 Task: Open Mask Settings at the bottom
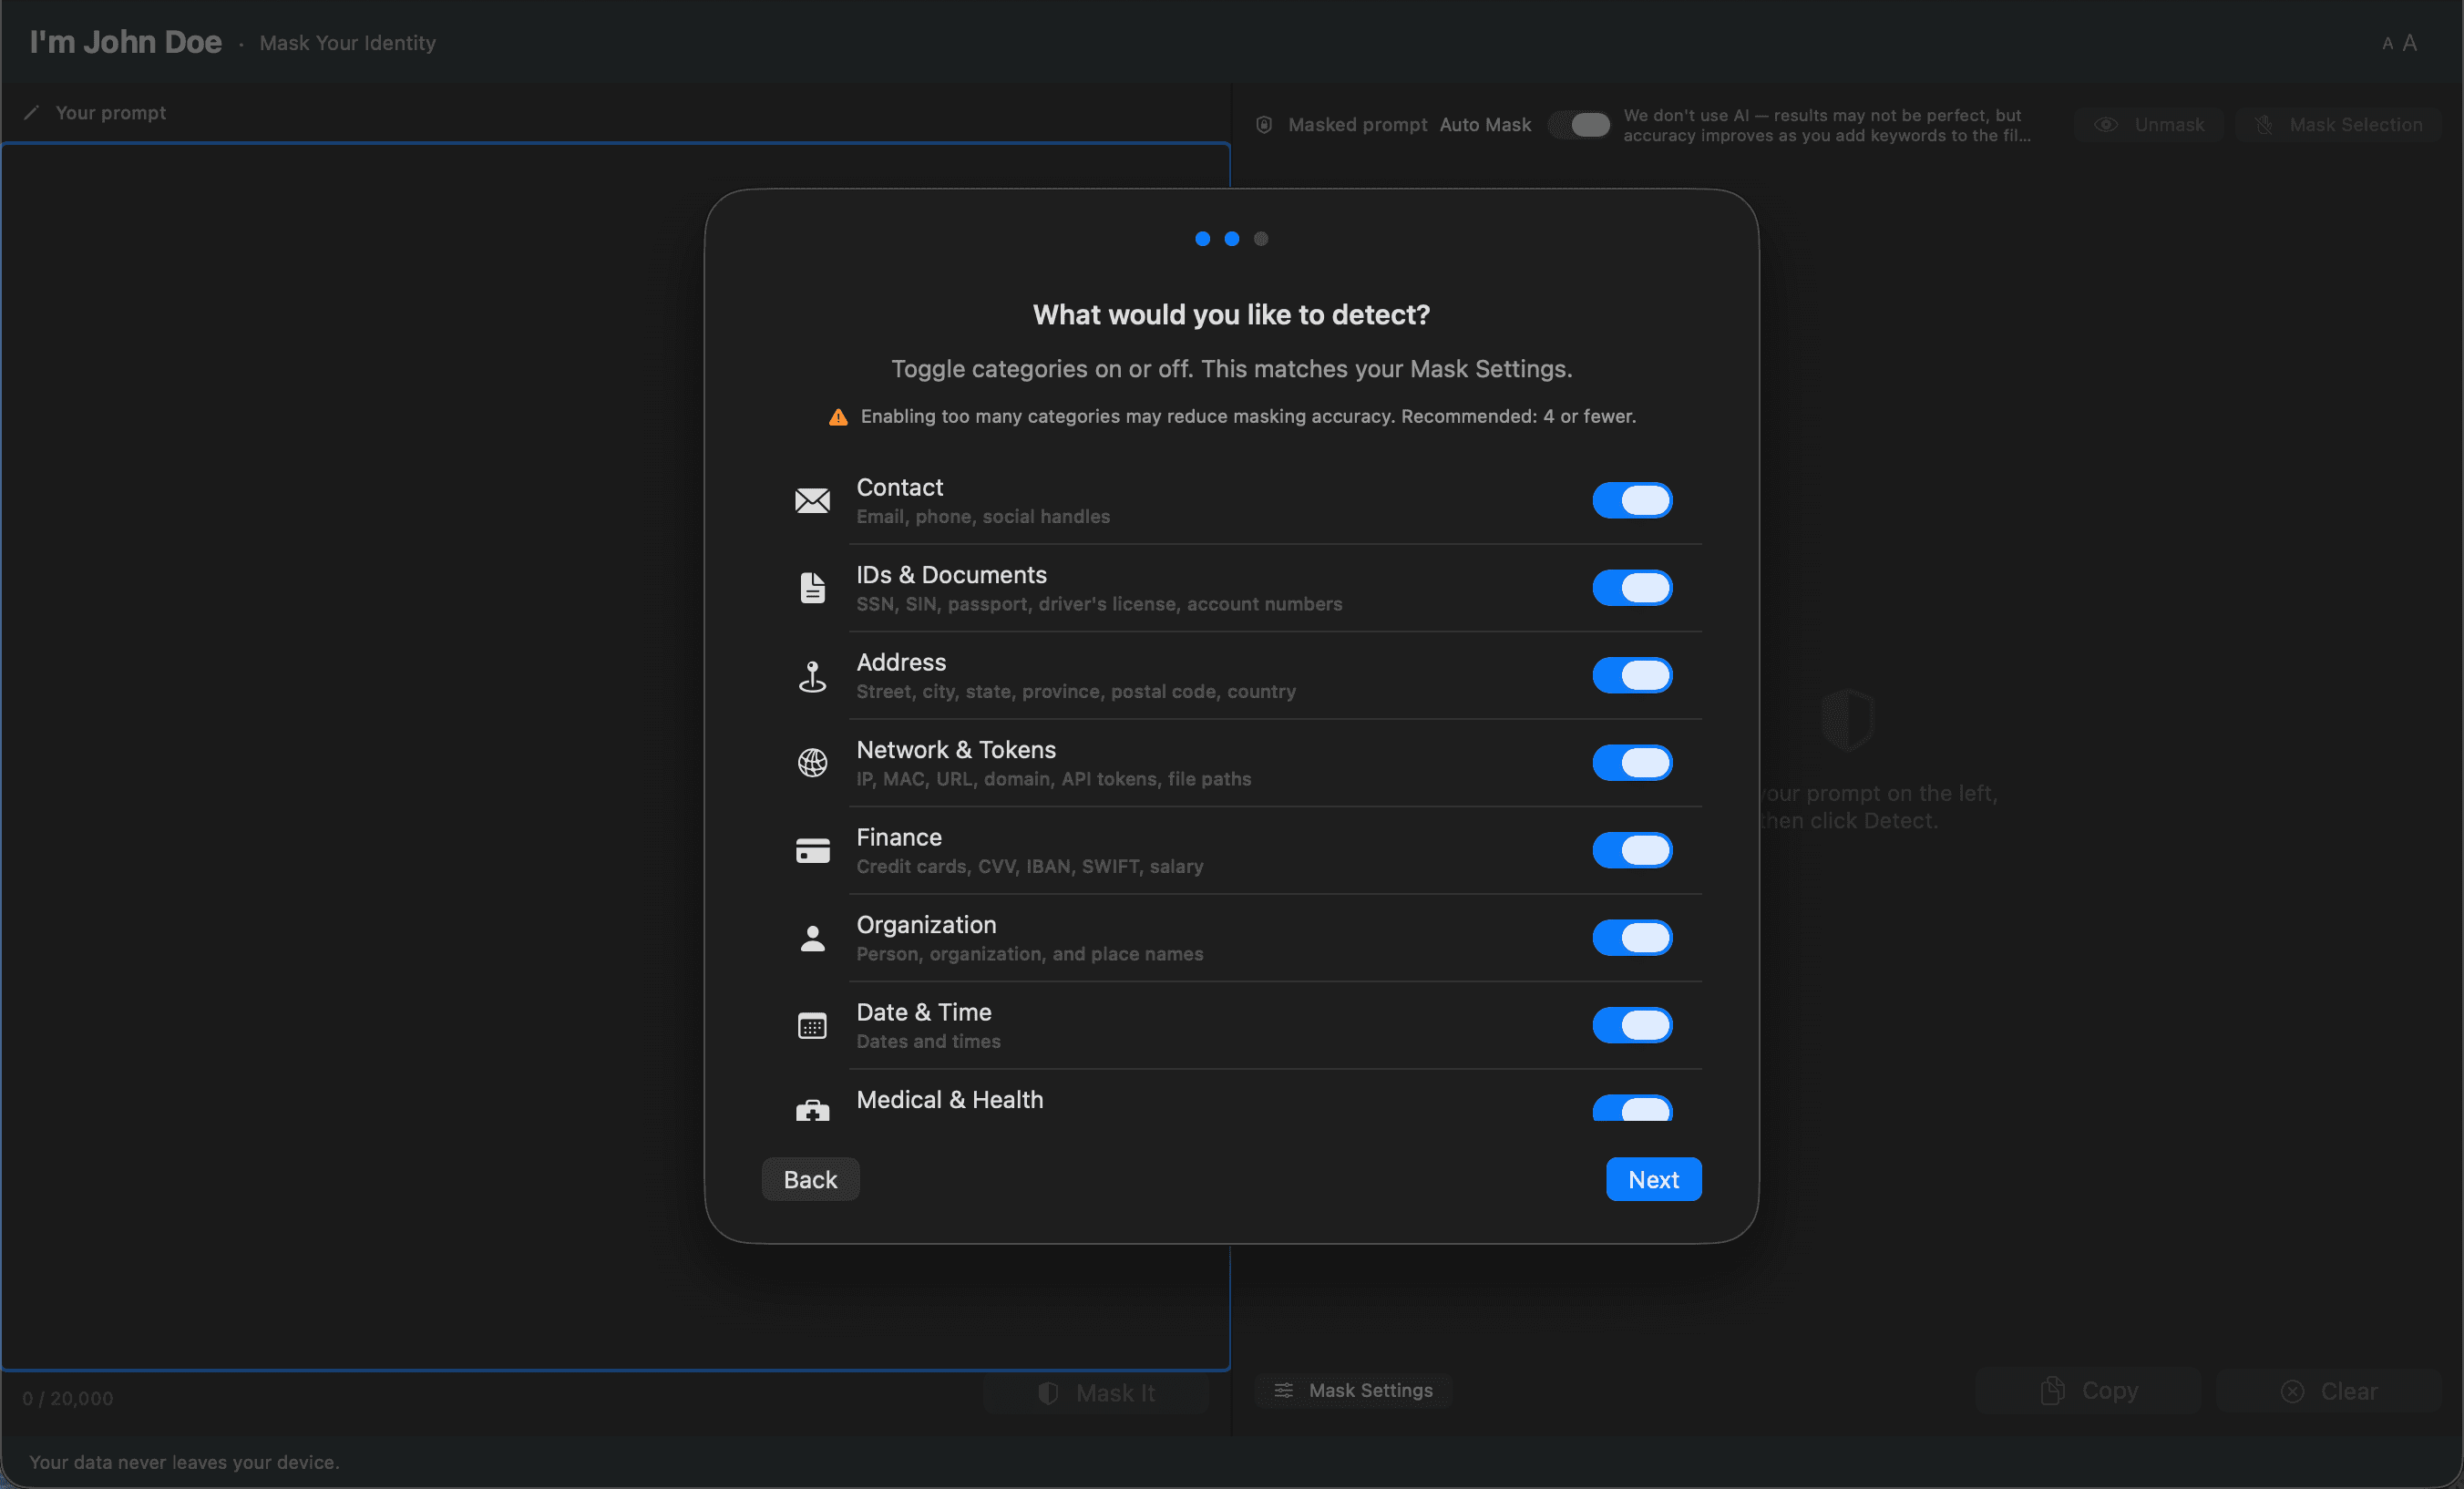[1353, 1390]
